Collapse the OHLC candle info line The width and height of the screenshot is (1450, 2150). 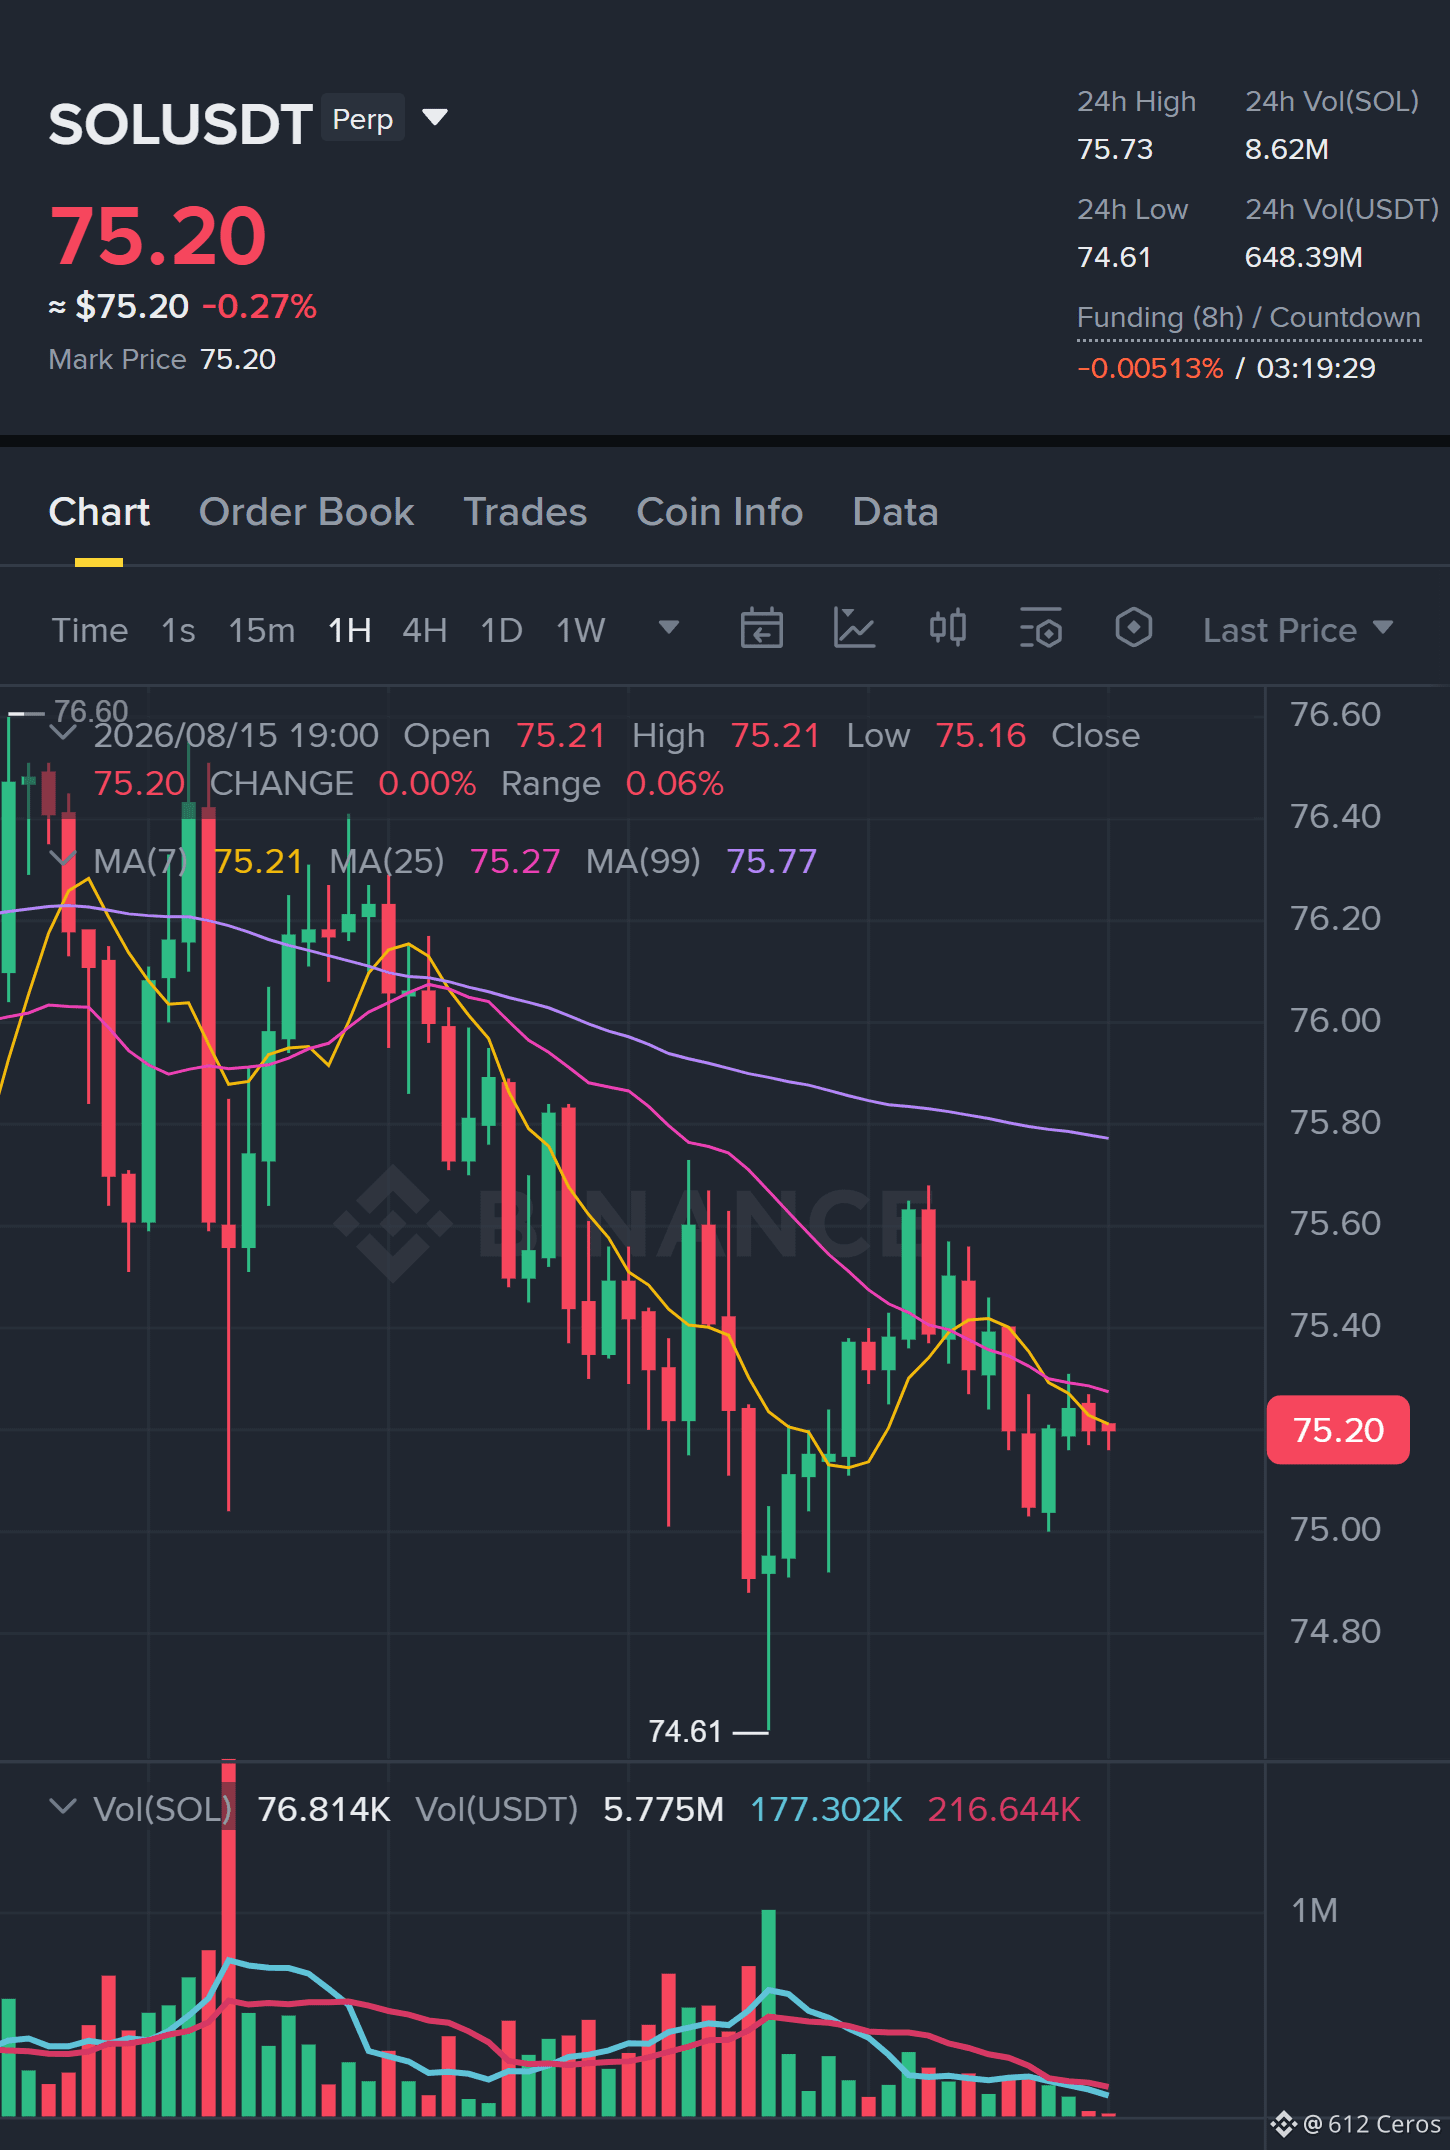pyautogui.click(x=63, y=732)
